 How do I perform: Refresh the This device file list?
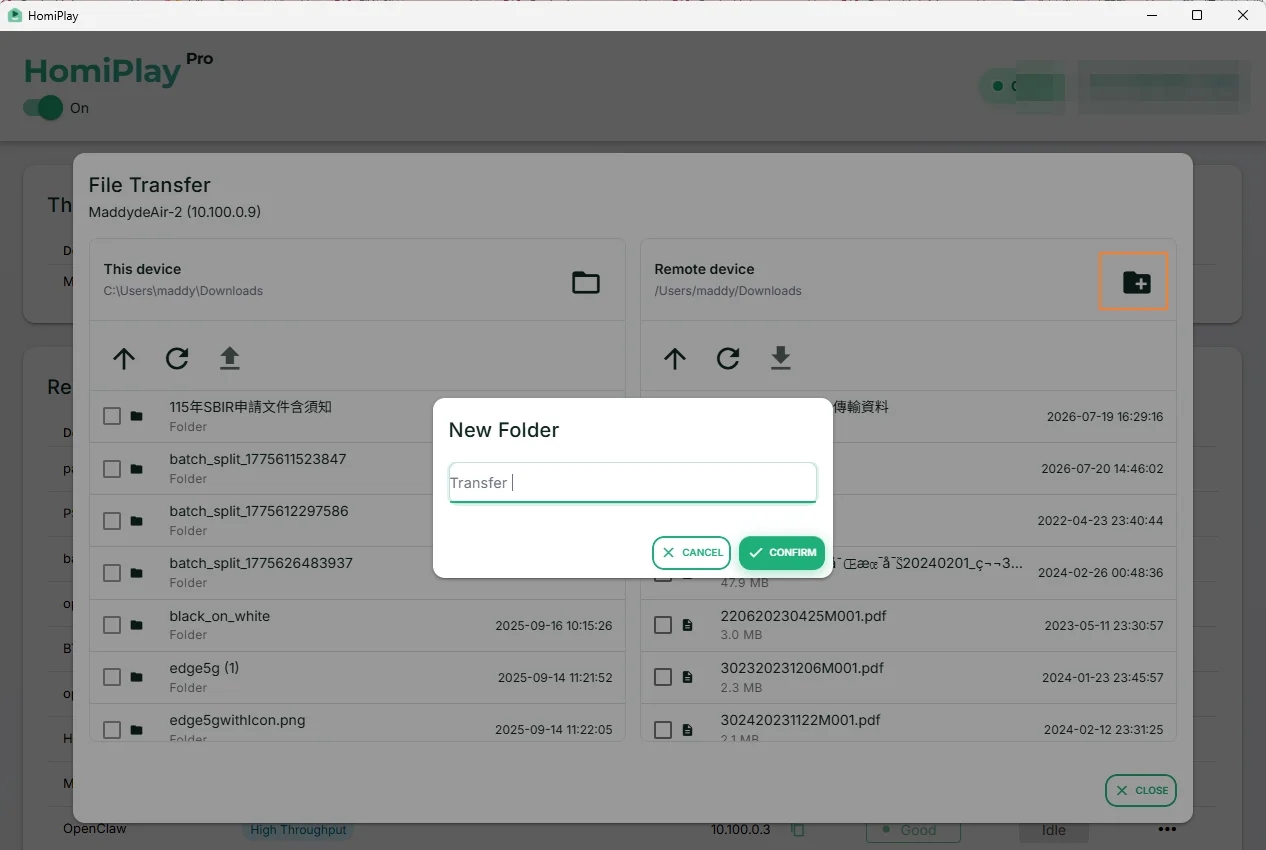(x=177, y=358)
